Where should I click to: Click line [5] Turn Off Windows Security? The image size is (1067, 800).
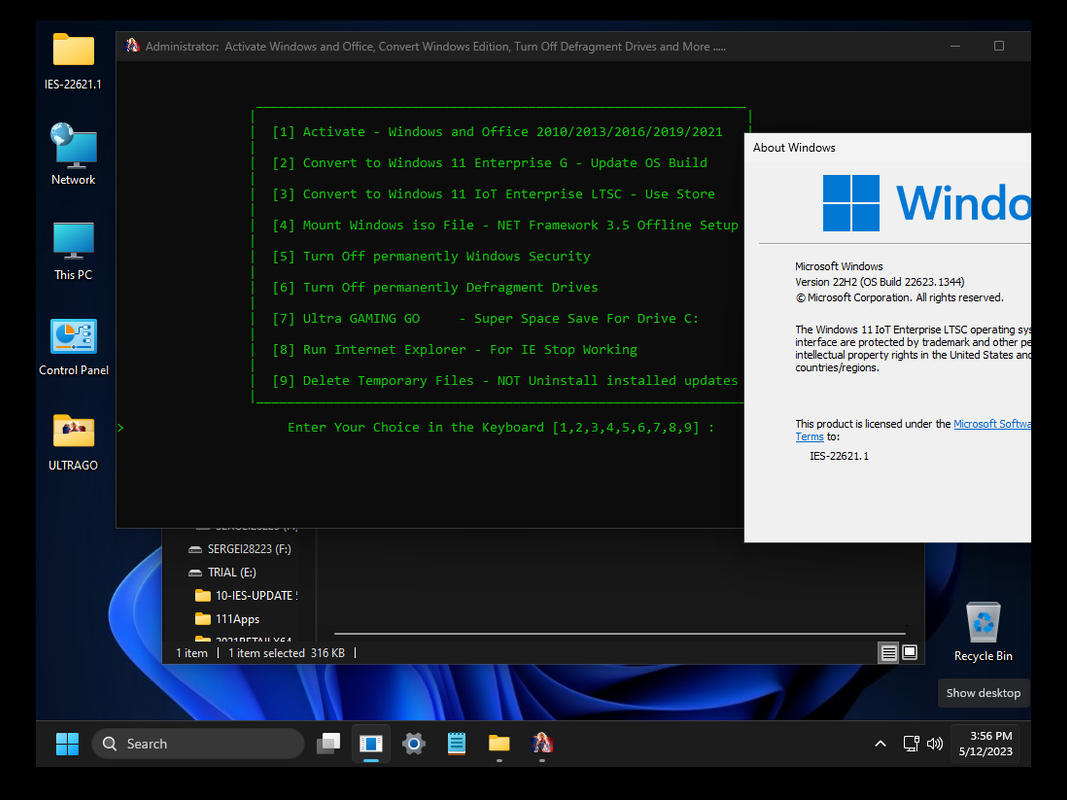point(431,256)
